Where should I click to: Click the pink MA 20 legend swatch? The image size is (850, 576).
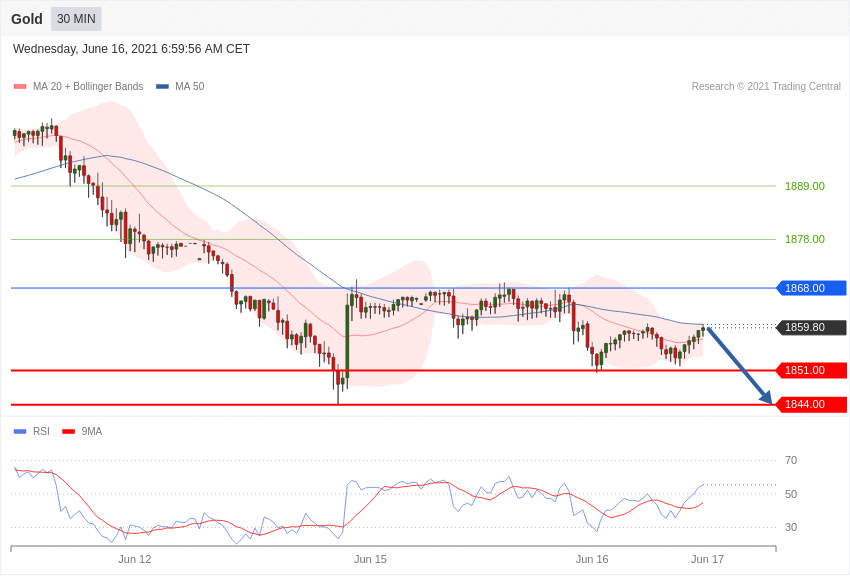pos(20,86)
